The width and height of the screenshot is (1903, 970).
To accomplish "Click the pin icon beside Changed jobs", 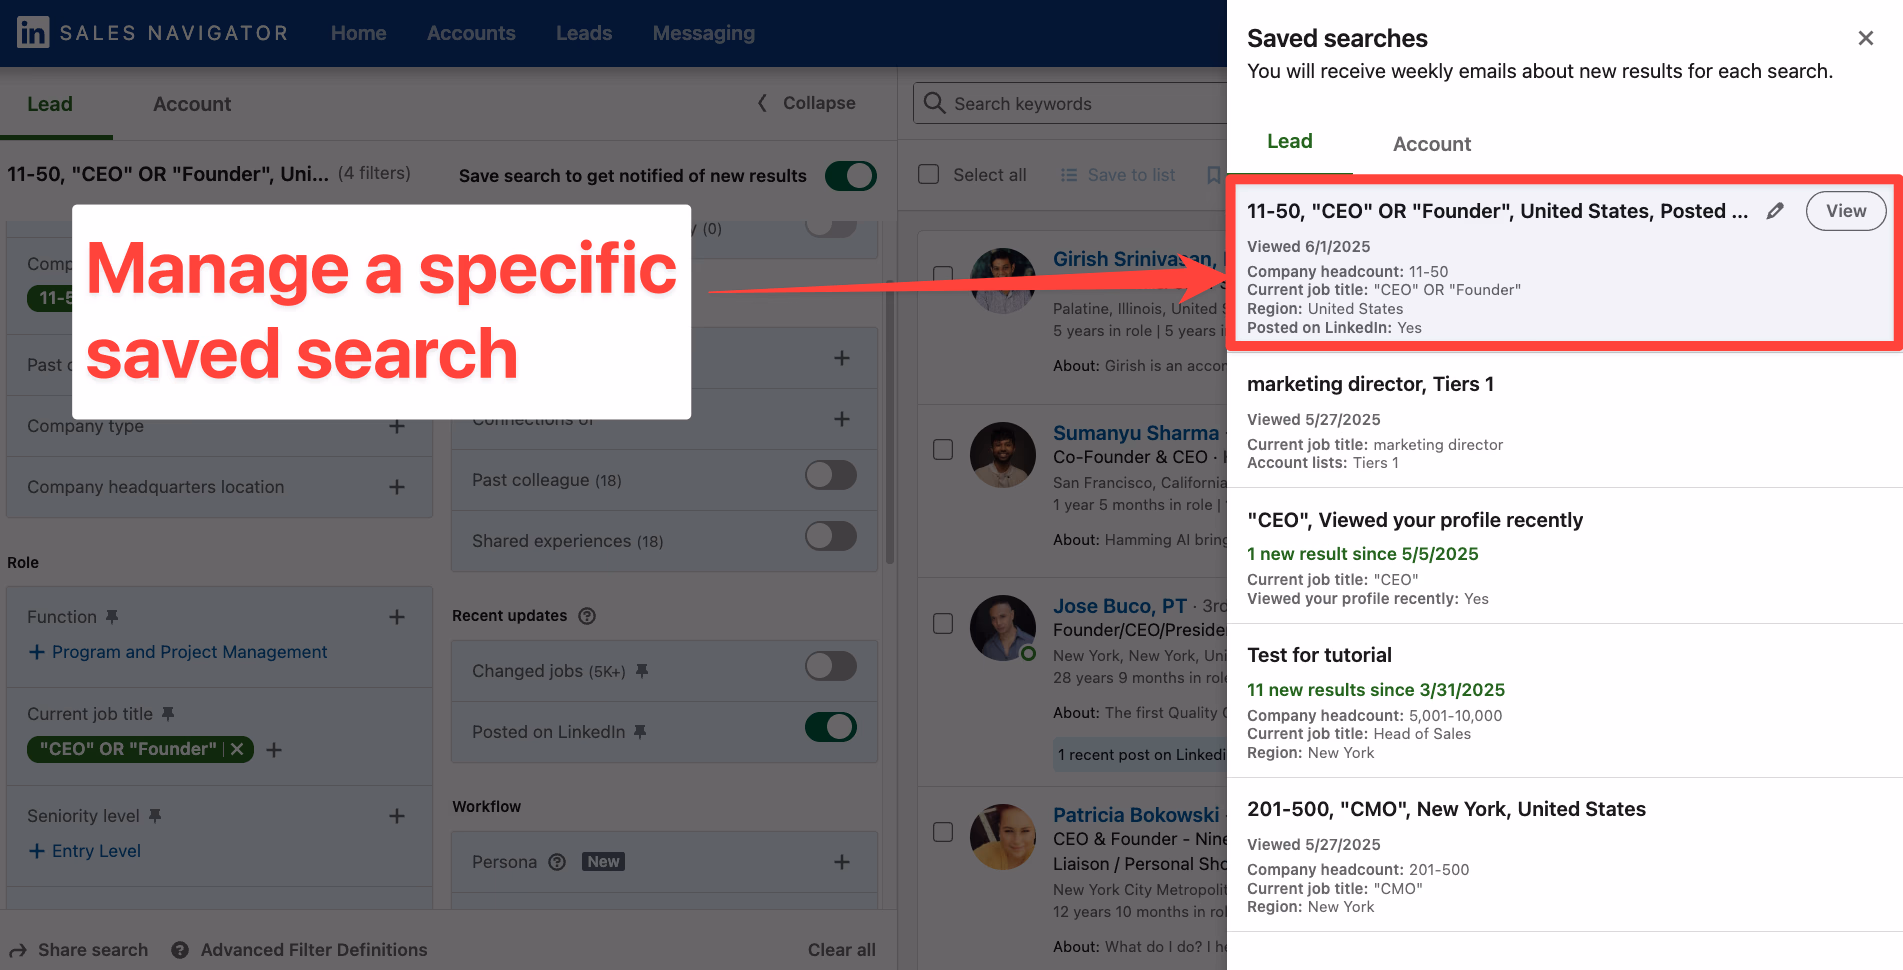I will pos(642,671).
